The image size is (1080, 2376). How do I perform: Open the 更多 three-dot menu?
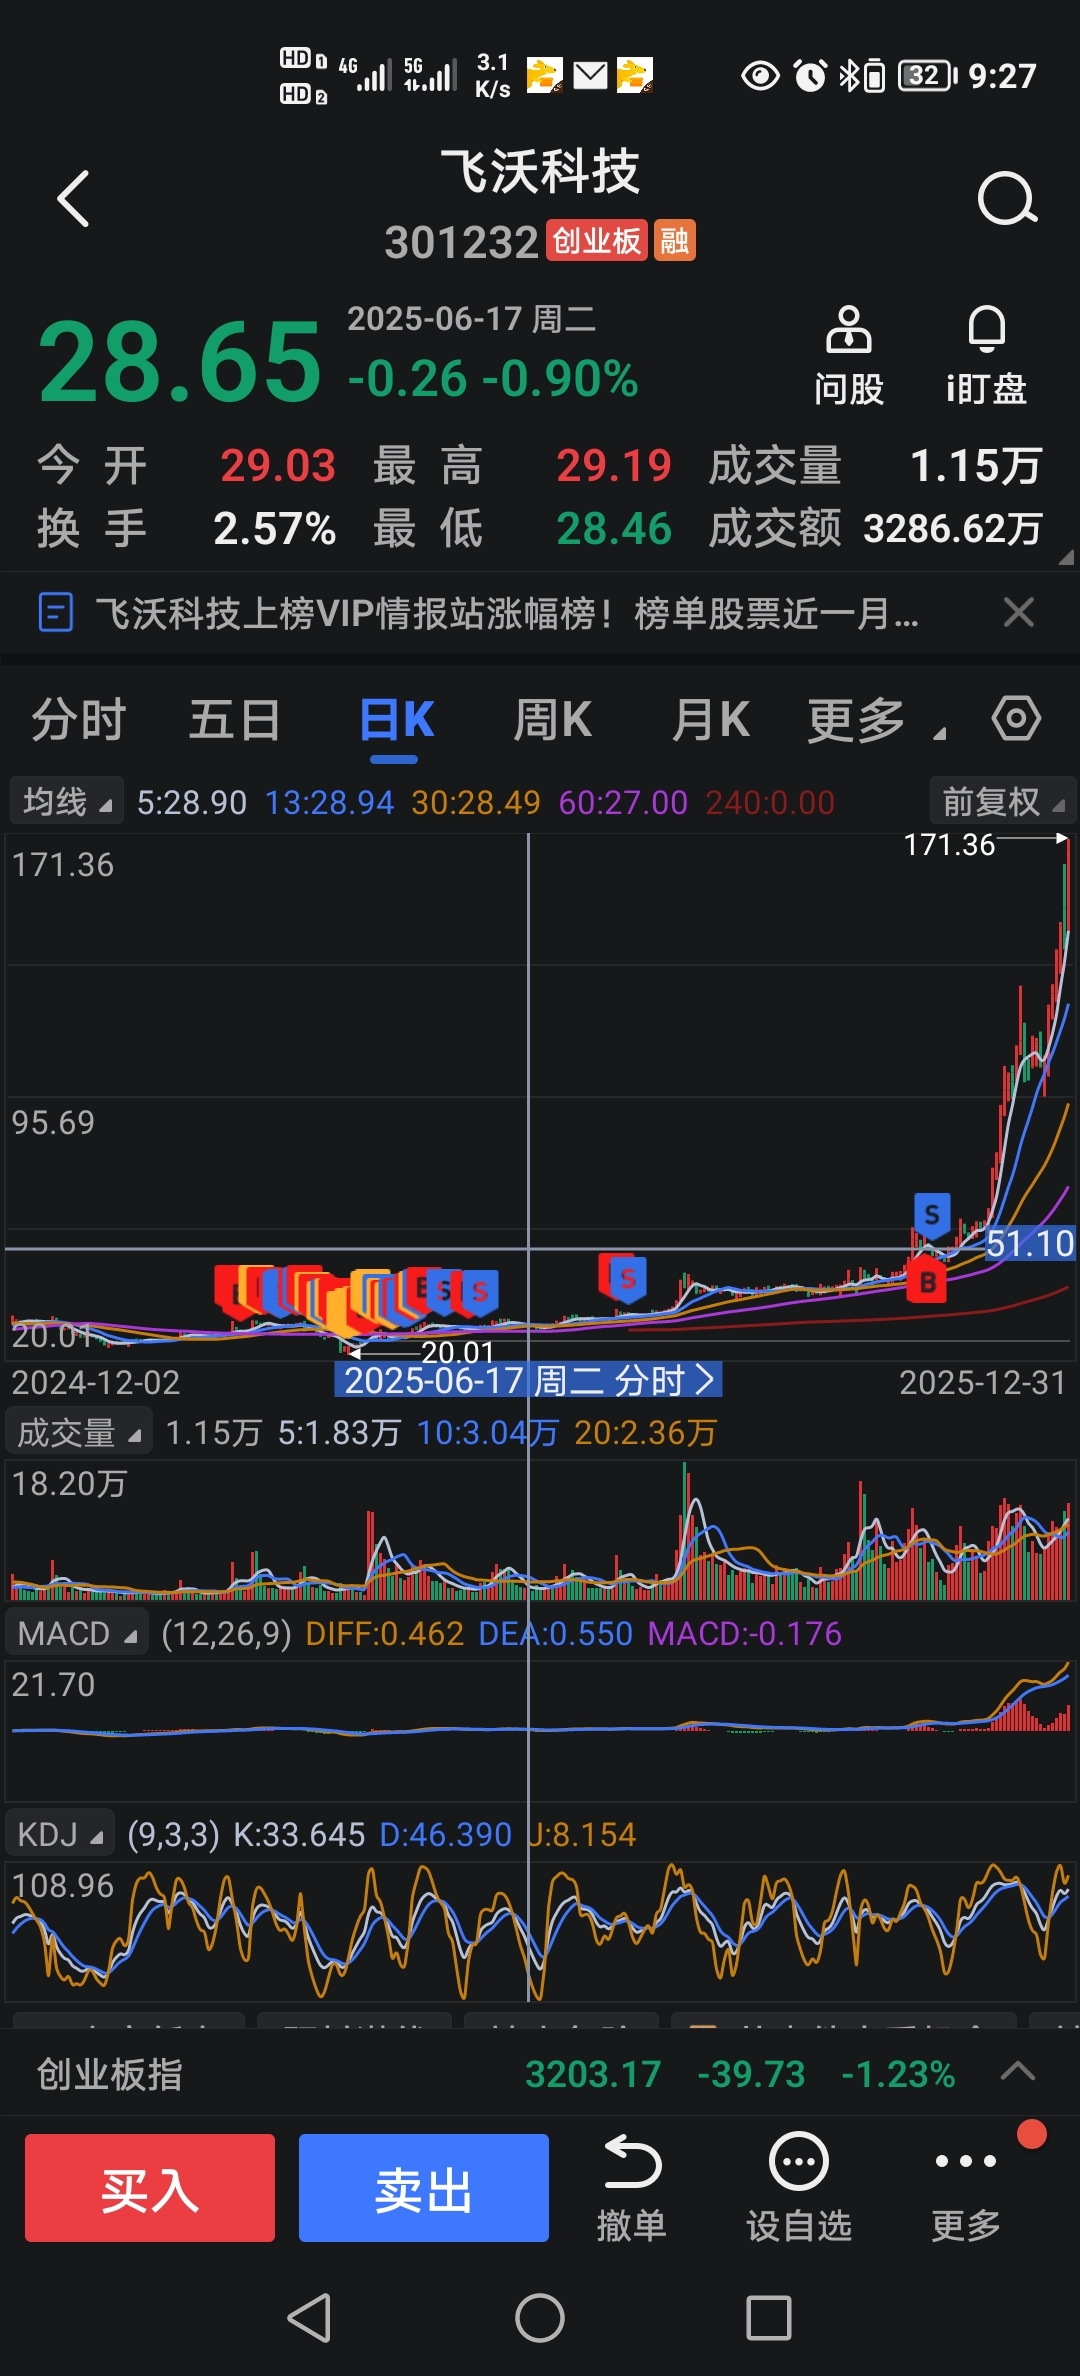tap(966, 2189)
